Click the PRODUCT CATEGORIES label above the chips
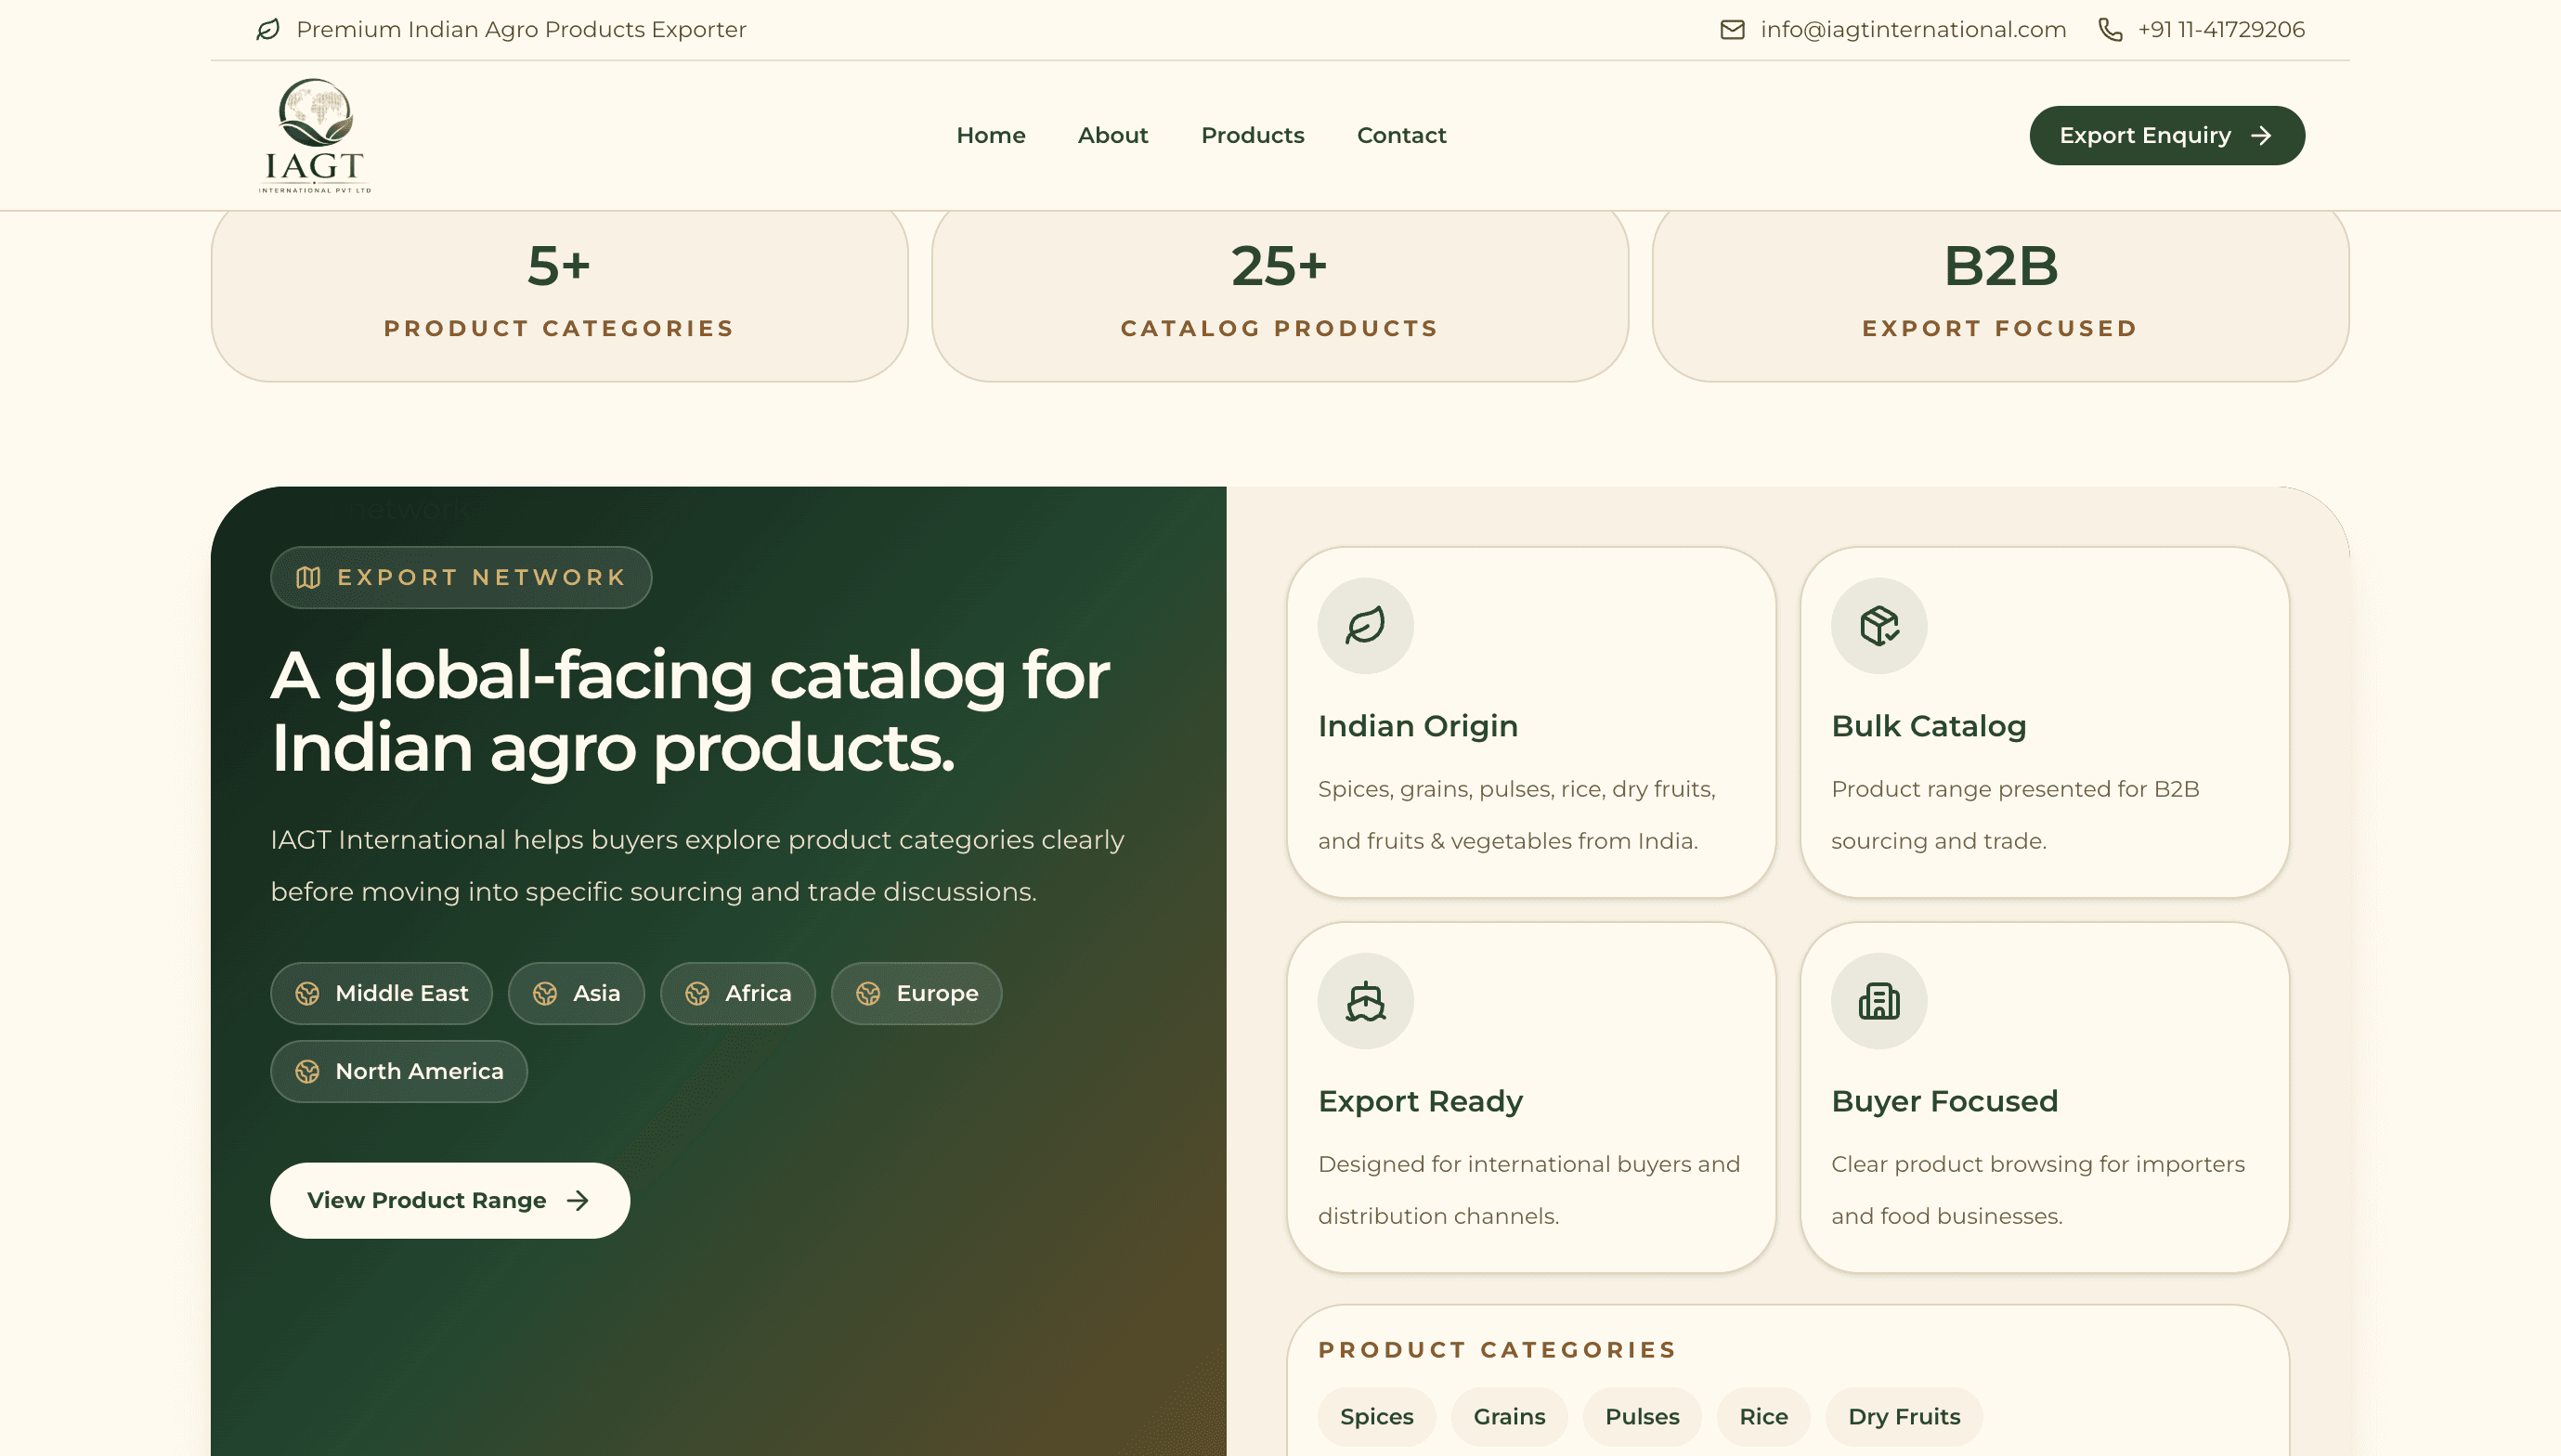 coord(1497,1350)
